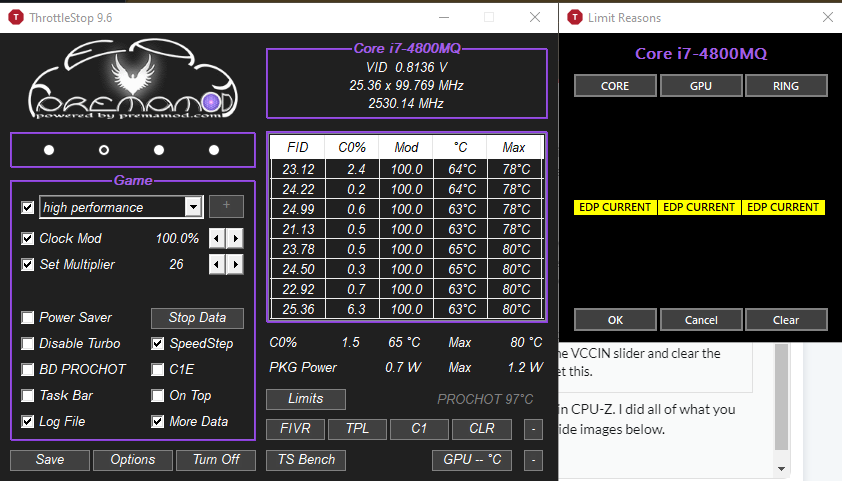Click the VID 0.8136 V reading
The width and height of the screenshot is (842, 481).
tap(407, 67)
